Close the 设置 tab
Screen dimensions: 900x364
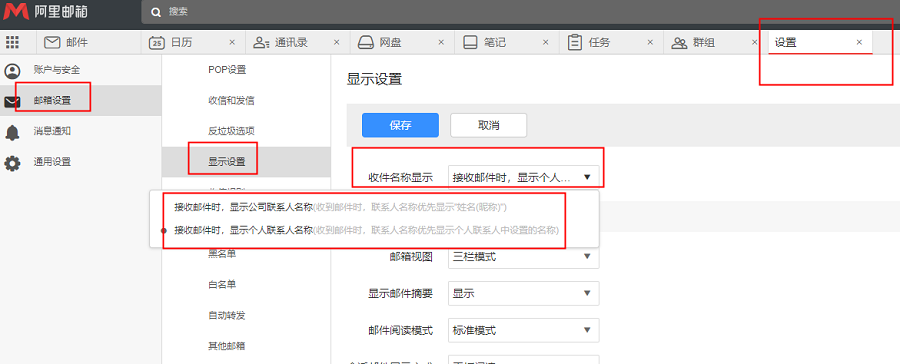pyautogui.click(x=859, y=42)
